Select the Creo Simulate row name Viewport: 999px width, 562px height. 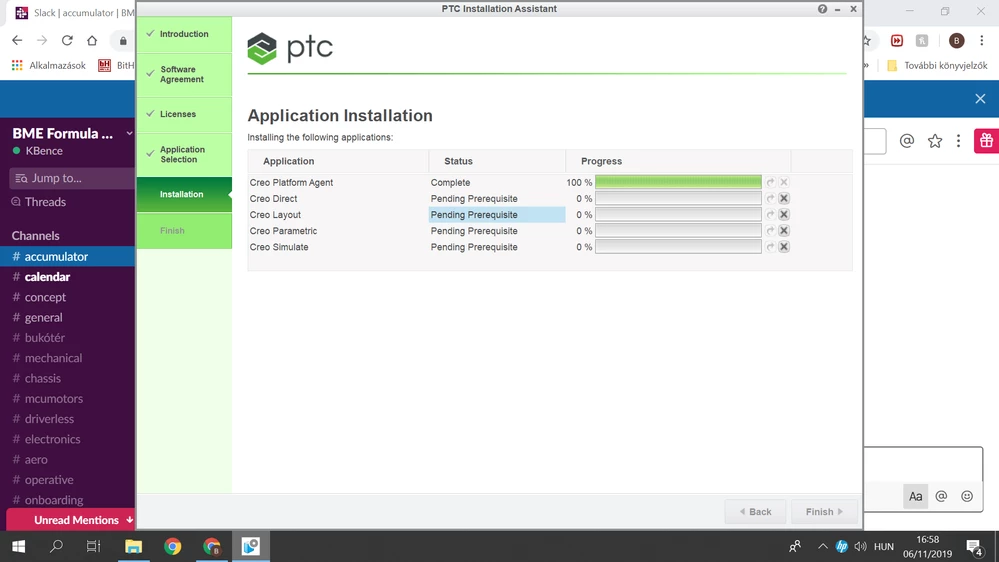click(x=279, y=247)
